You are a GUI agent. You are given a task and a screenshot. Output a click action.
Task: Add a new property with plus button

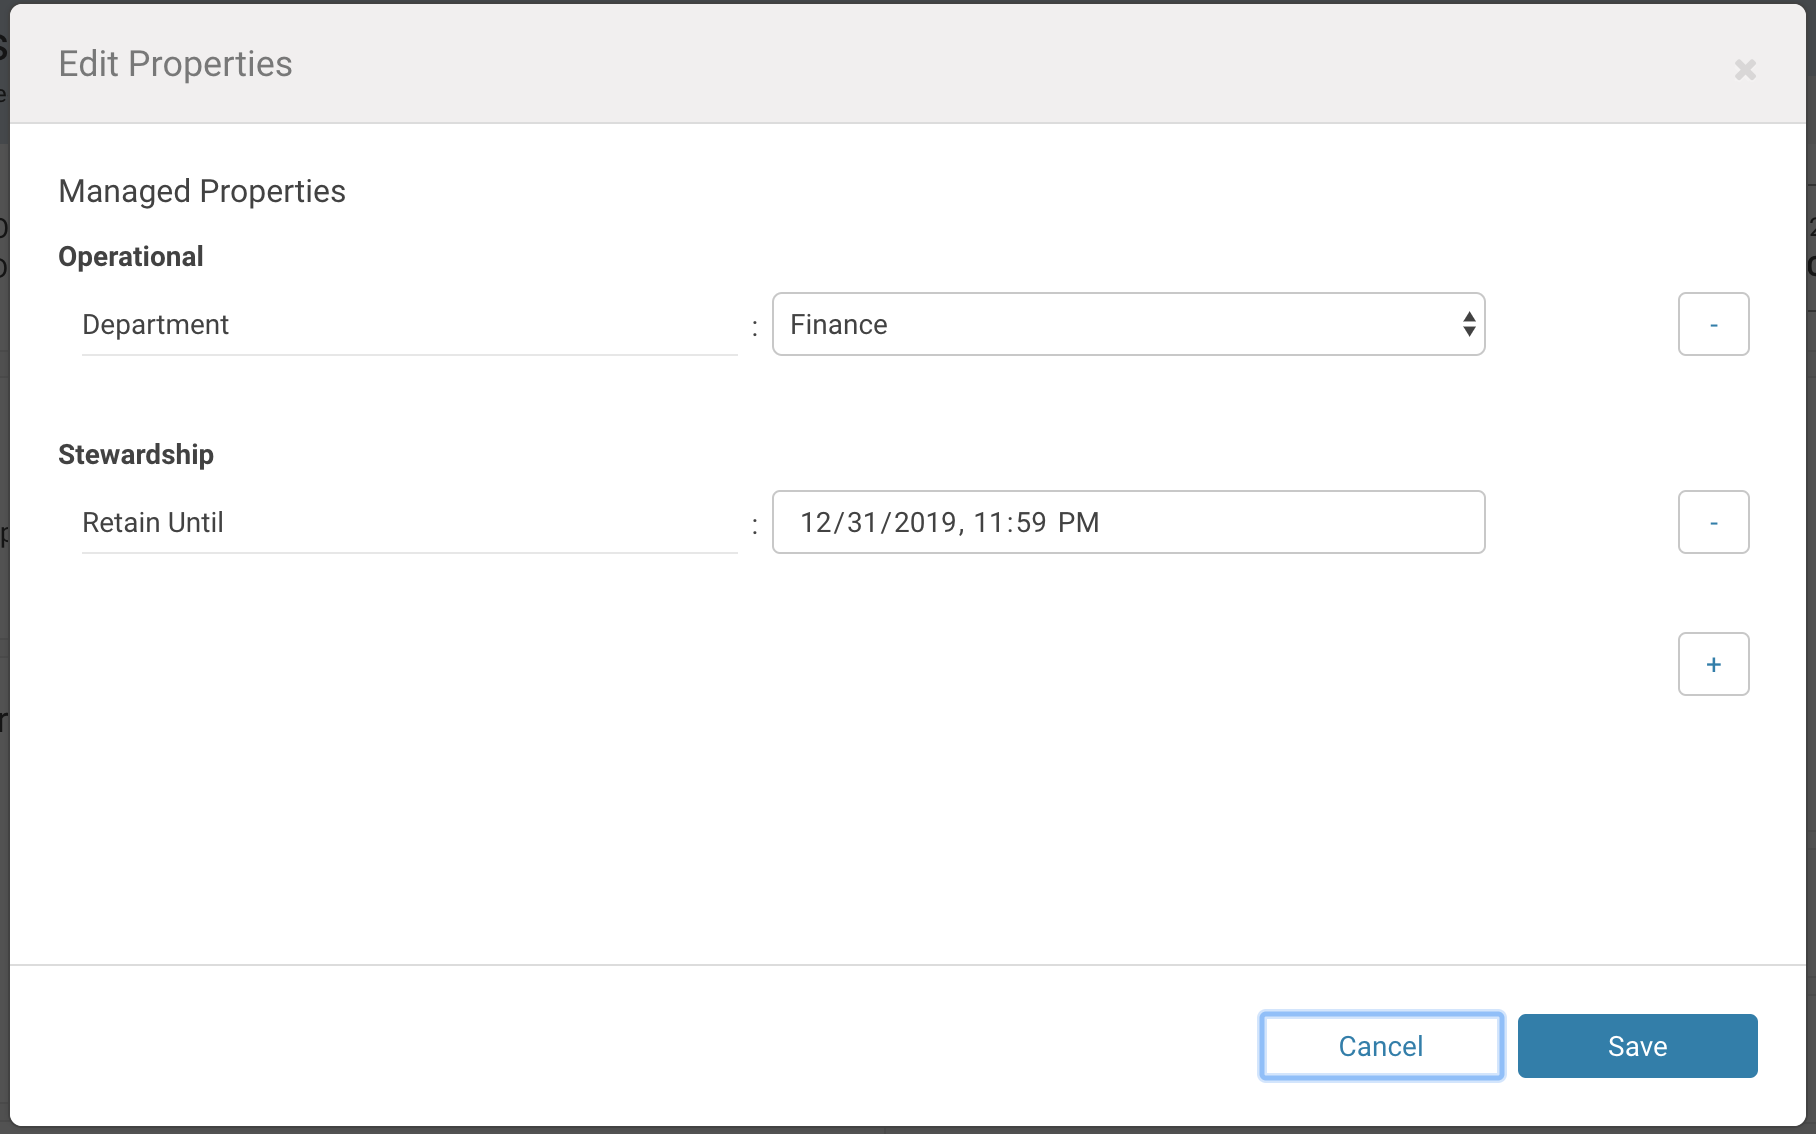(x=1713, y=664)
